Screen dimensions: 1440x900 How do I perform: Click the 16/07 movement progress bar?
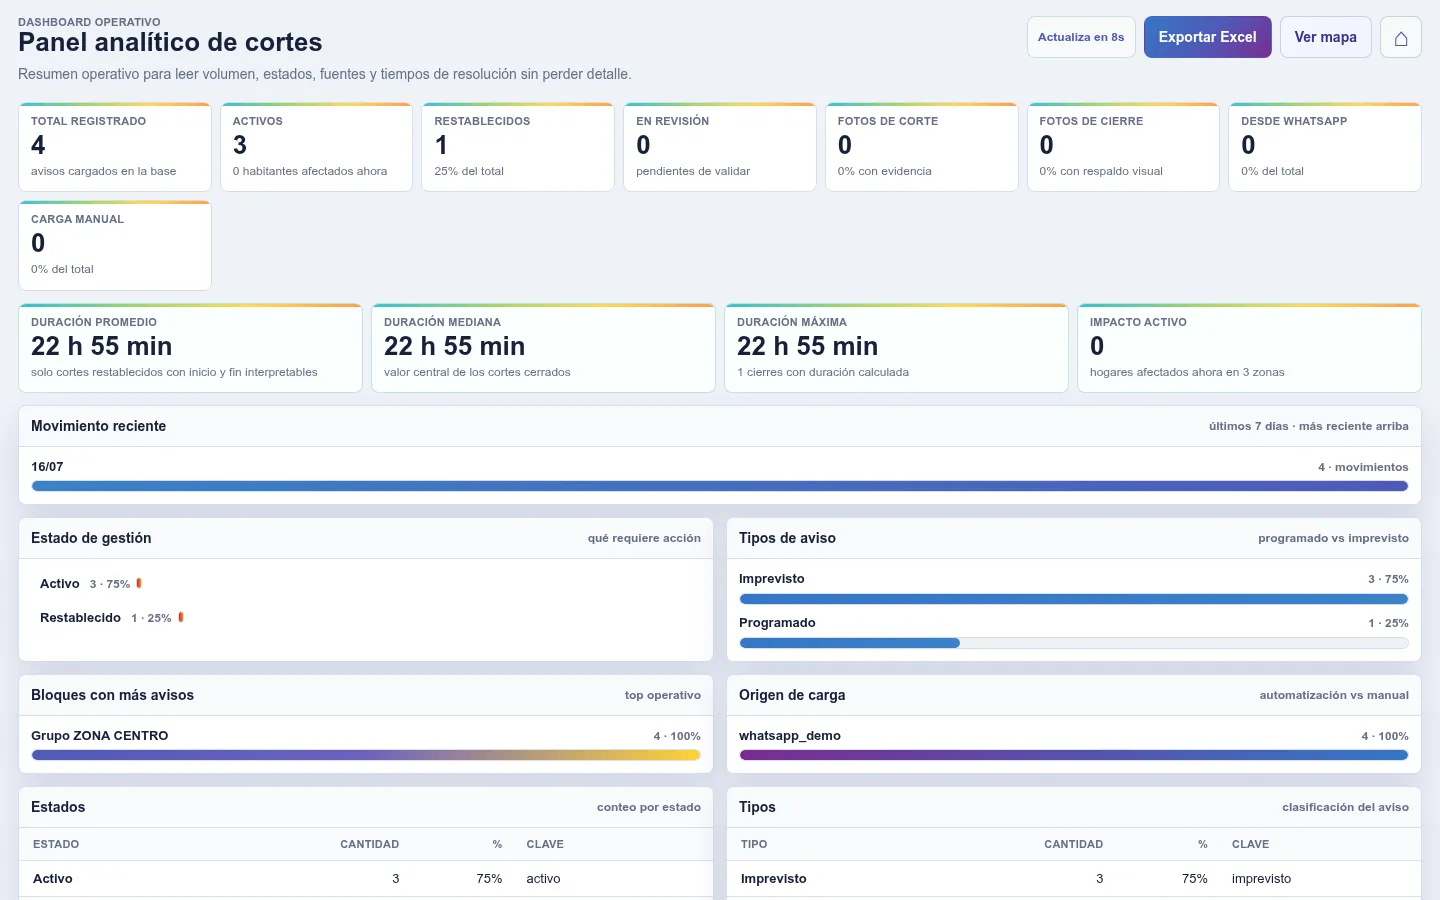(x=720, y=486)
